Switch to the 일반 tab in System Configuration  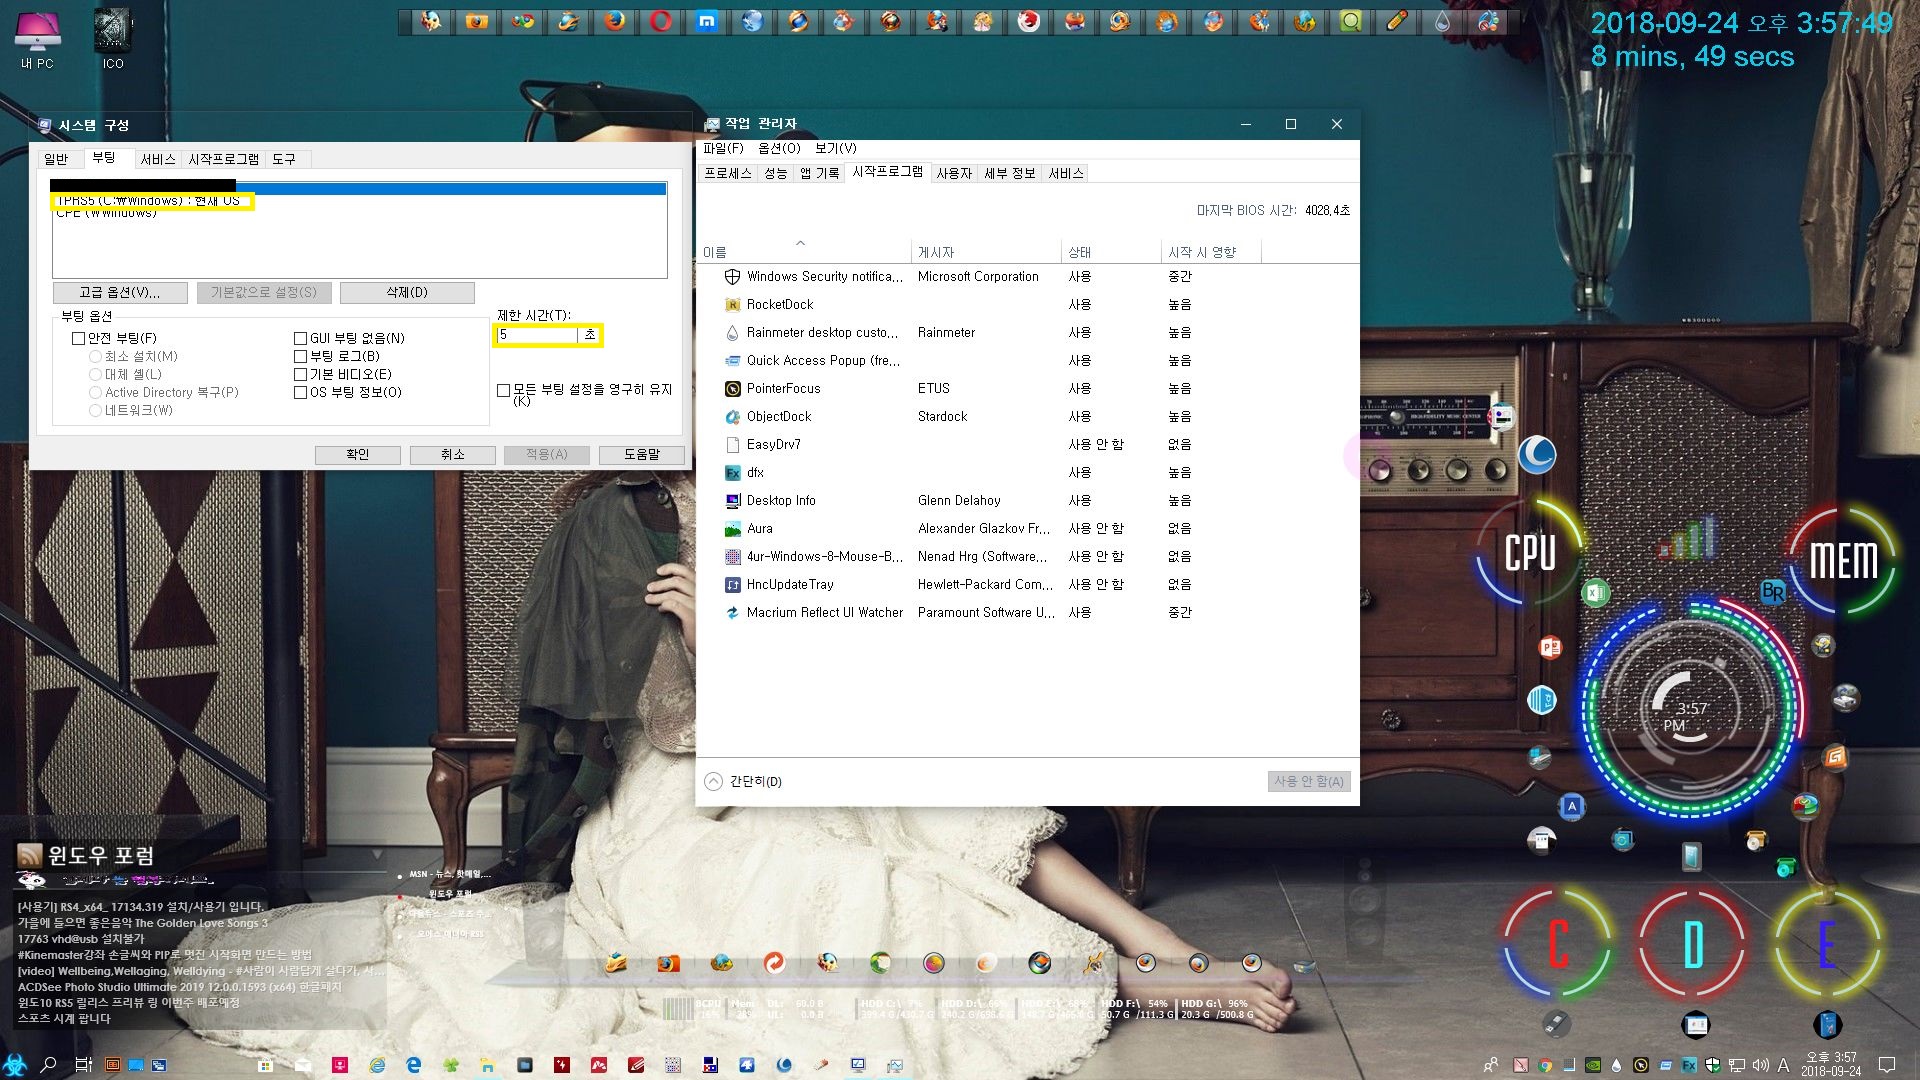point(57,159)
